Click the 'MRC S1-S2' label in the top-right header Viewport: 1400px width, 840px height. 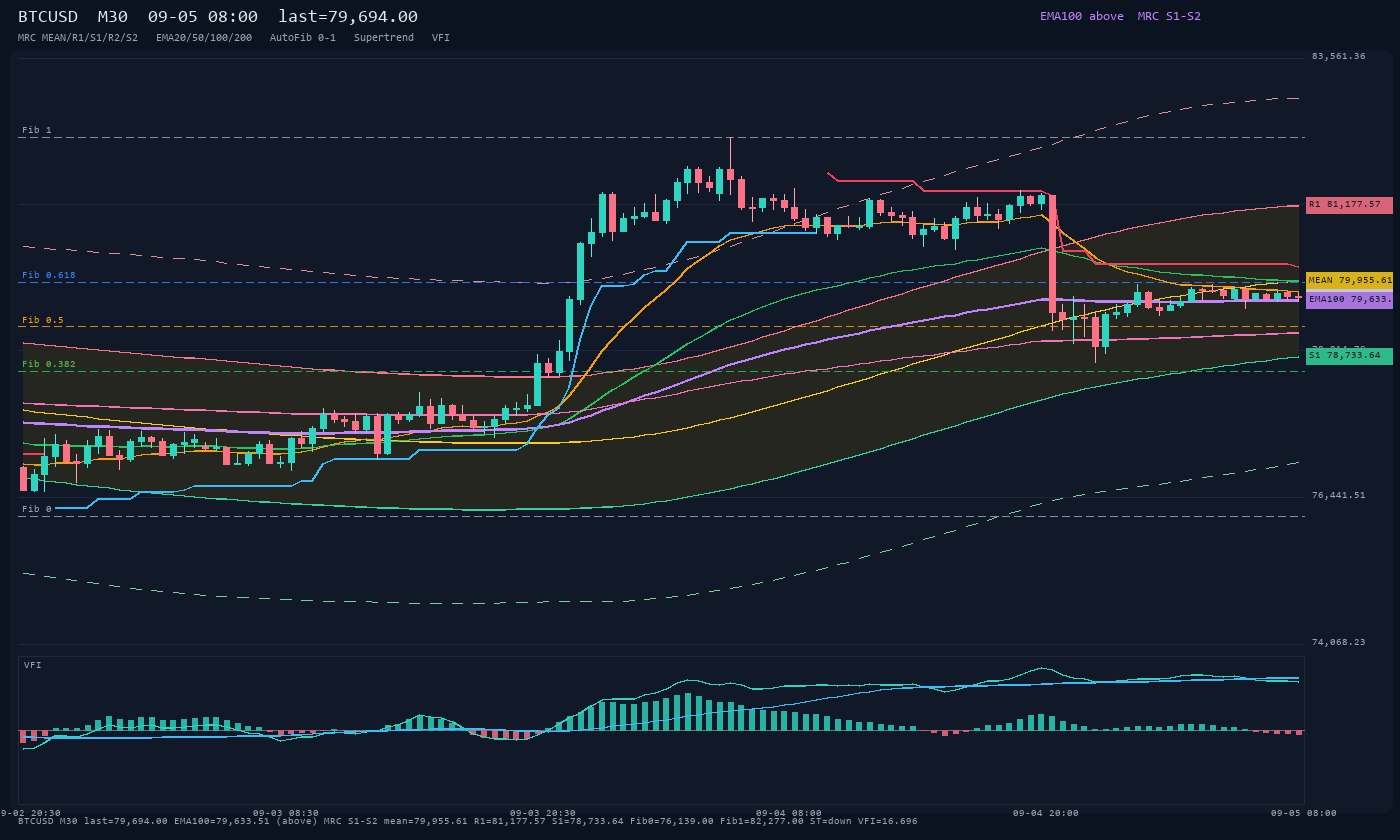[1169, 16]
